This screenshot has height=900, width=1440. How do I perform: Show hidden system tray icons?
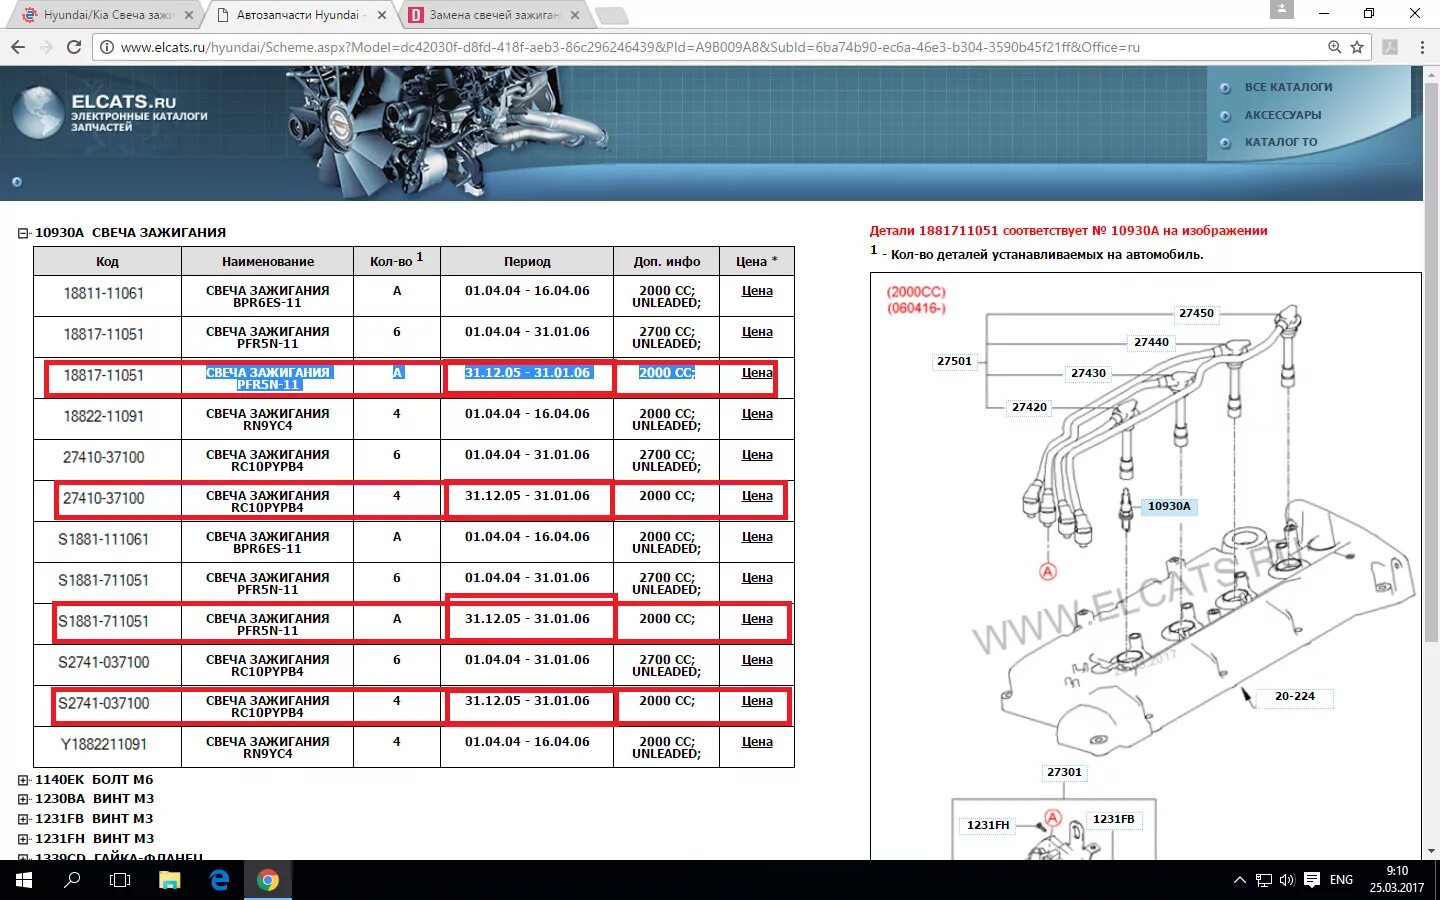click(x=1239, y=880)
